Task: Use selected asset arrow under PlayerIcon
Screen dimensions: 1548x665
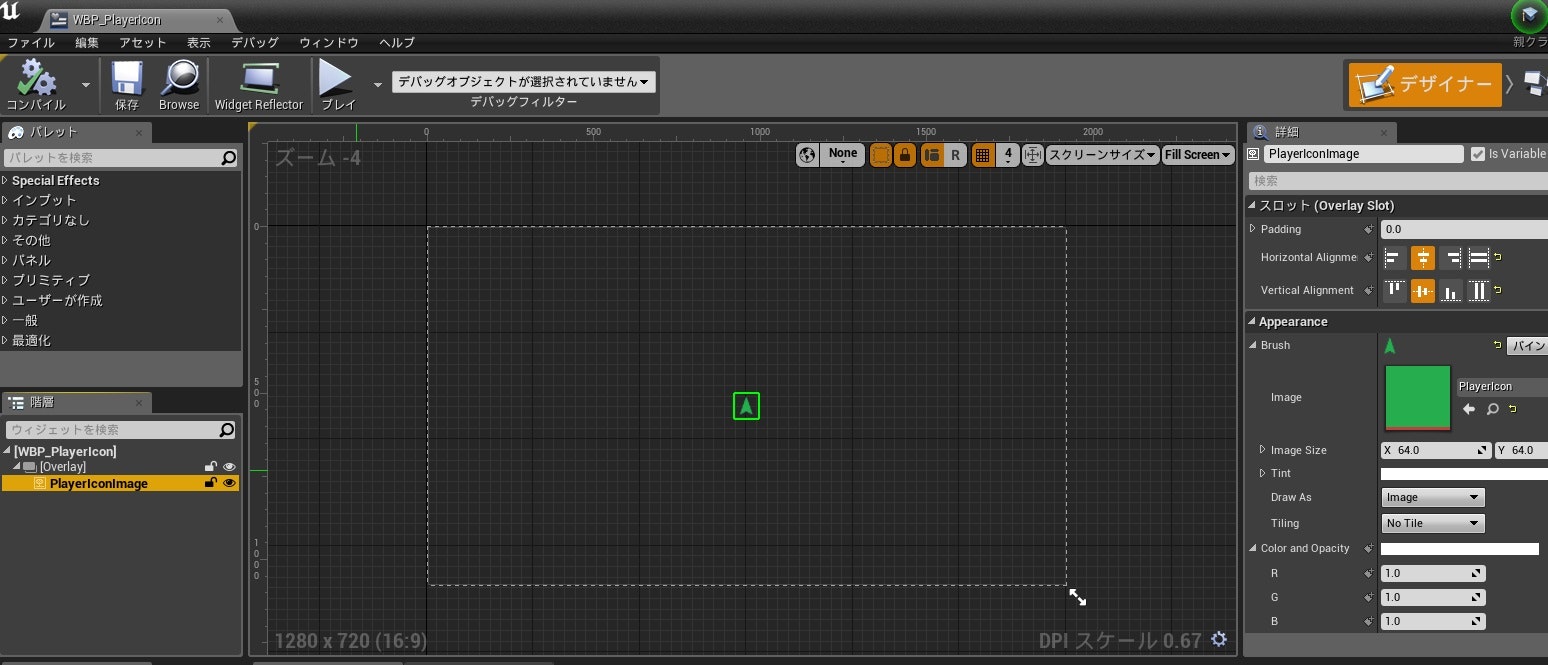Action: [1468, 409]
